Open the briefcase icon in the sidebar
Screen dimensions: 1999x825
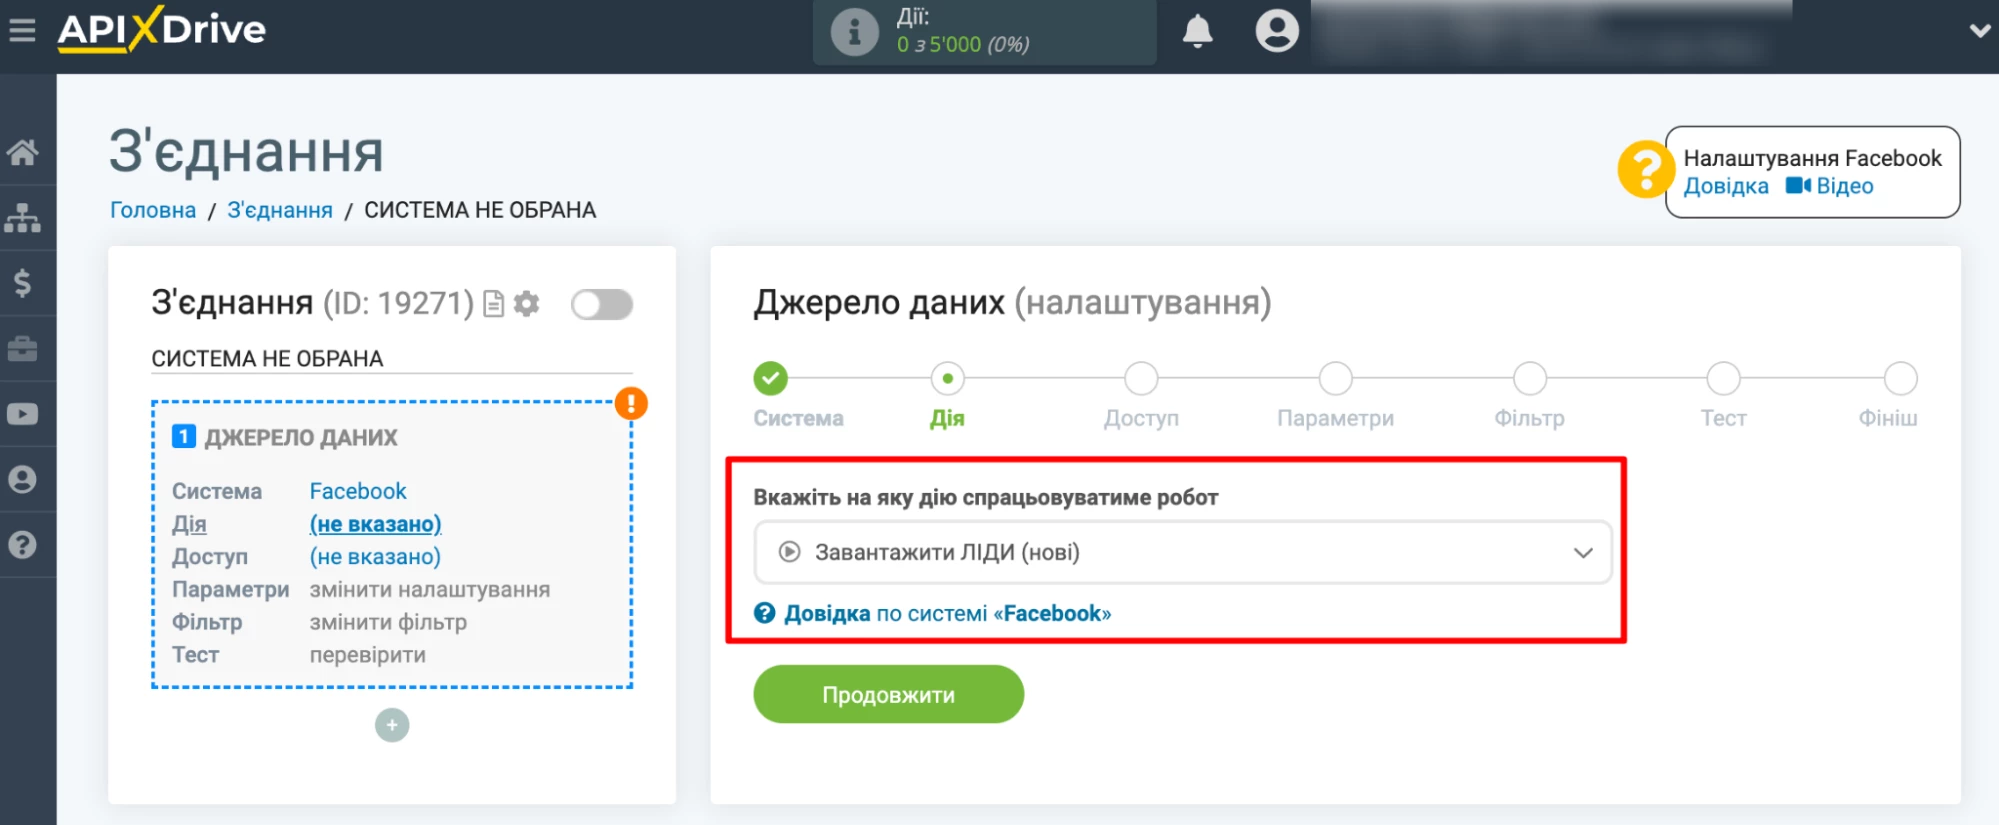(23, 348)
